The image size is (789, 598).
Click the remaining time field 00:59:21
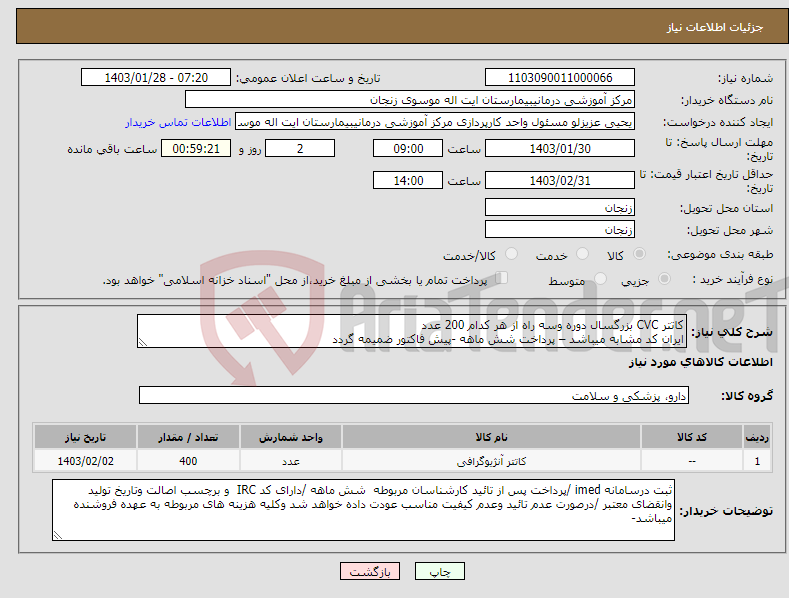click(x=196, y=148)
